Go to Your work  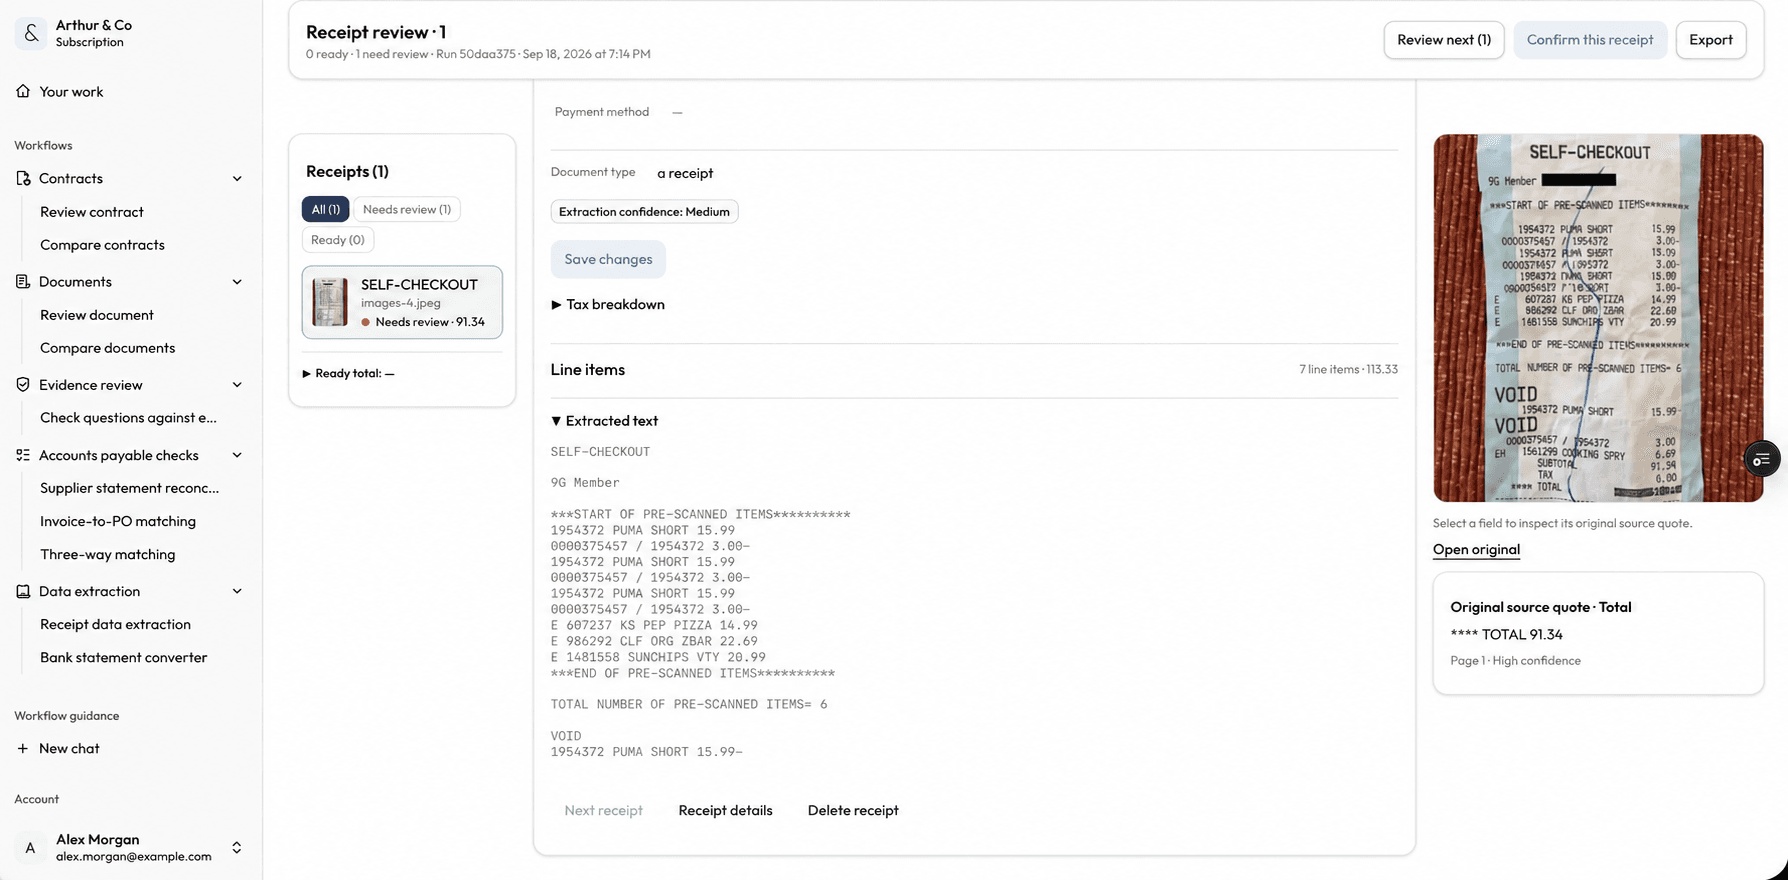pyautogui.click(x=71, y=91)
